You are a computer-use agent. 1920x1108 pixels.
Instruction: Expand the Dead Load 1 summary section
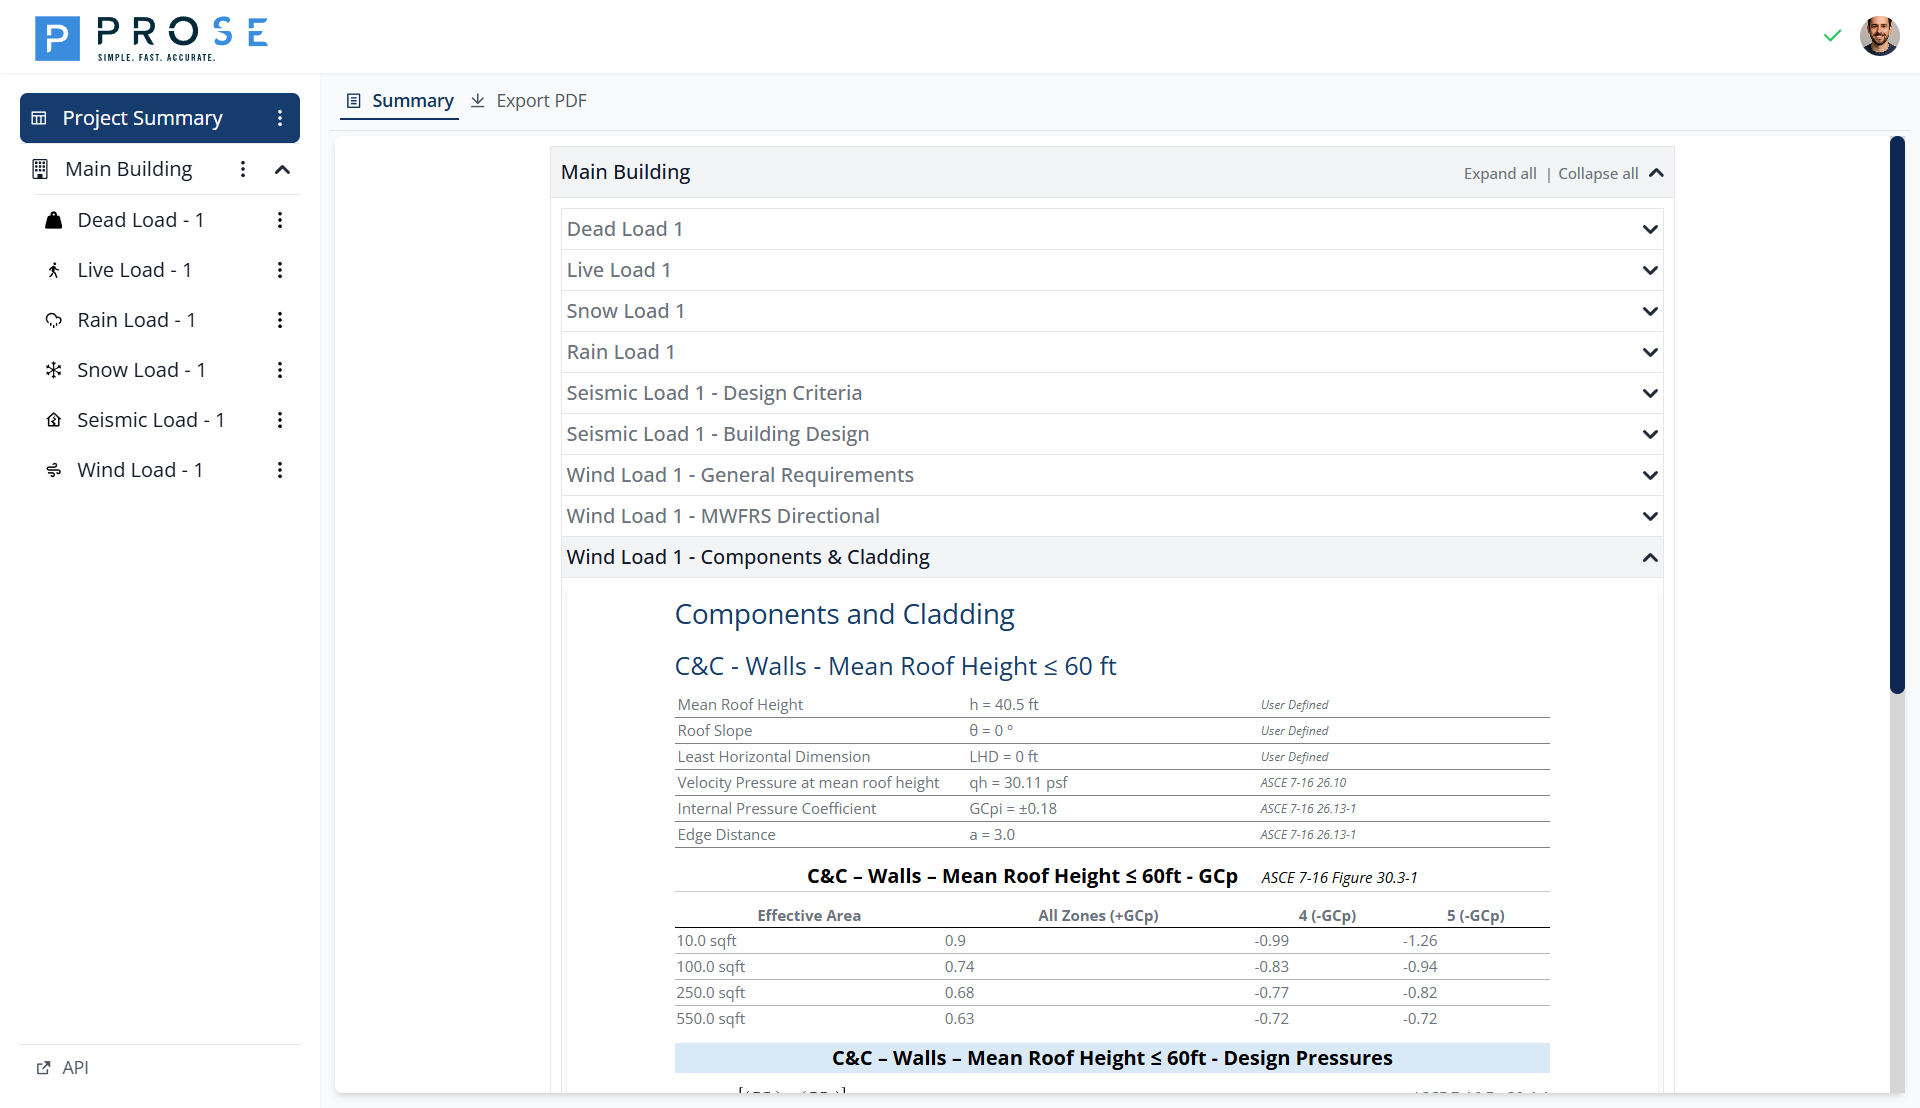[x=1649, y=229]
